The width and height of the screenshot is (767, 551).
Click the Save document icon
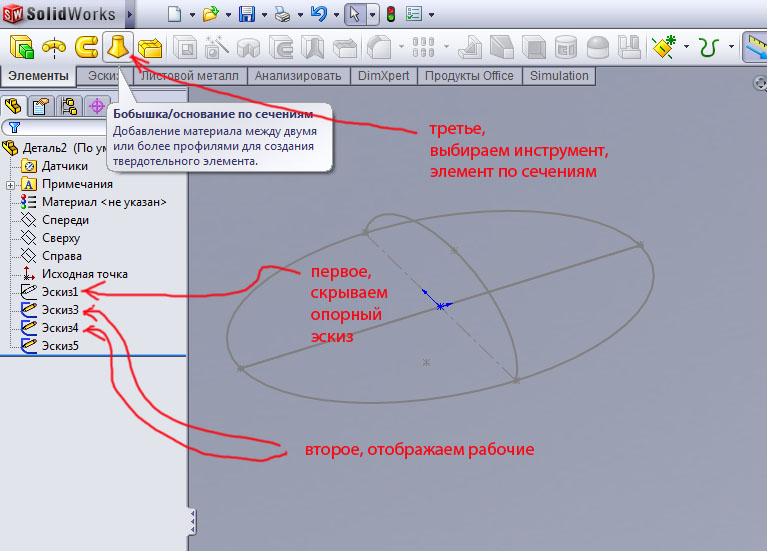(247, 15)
